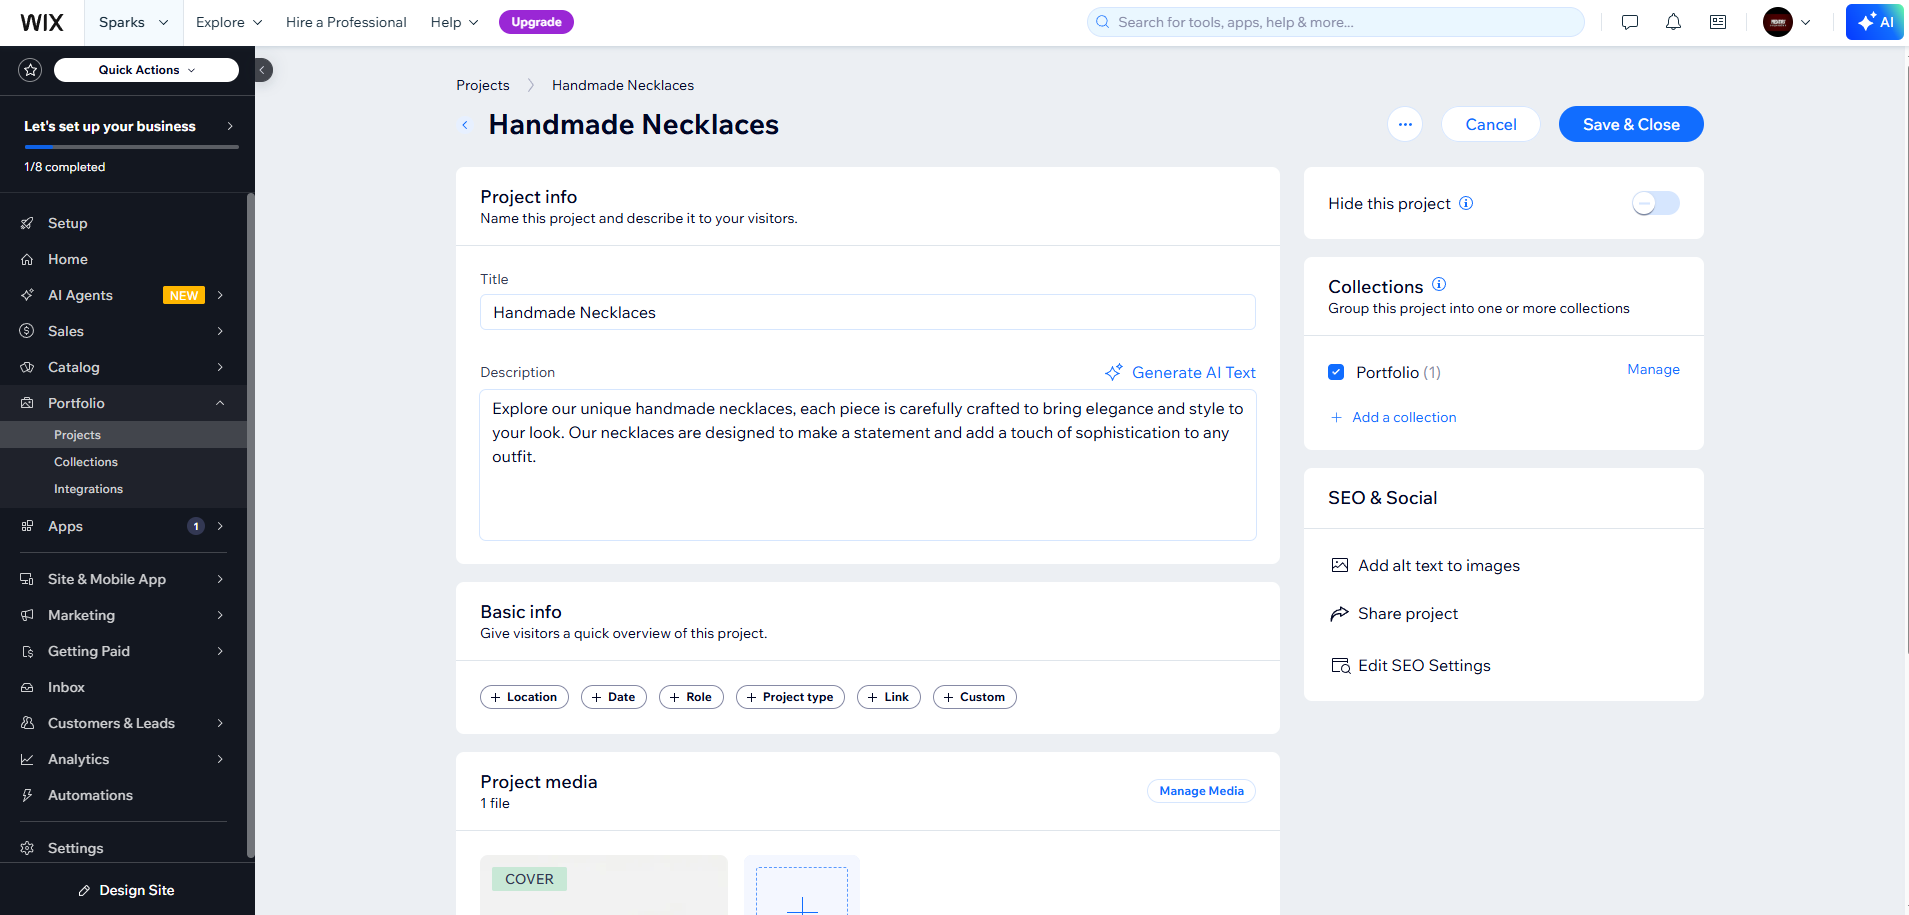The image size is (1909, 915).
Task: Click into the search tools field
Action: [x=1336, y=22]
